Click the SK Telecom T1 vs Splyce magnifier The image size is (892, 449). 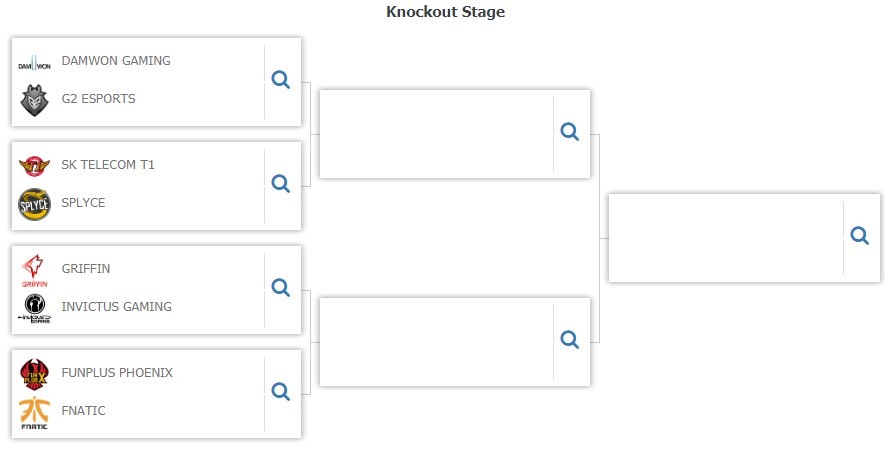pyautogui.click(x=280, y=184)
